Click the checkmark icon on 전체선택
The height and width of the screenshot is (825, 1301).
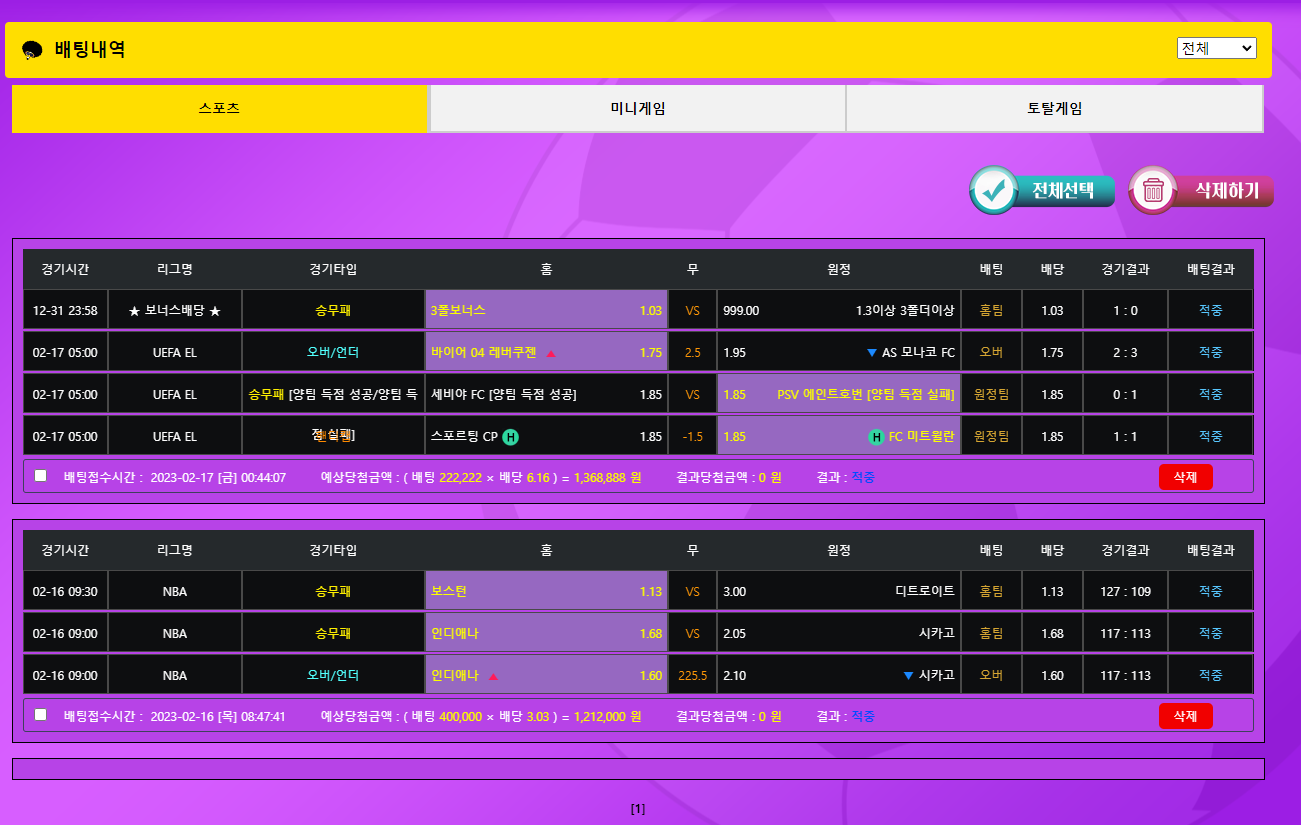tap(994, 191)
